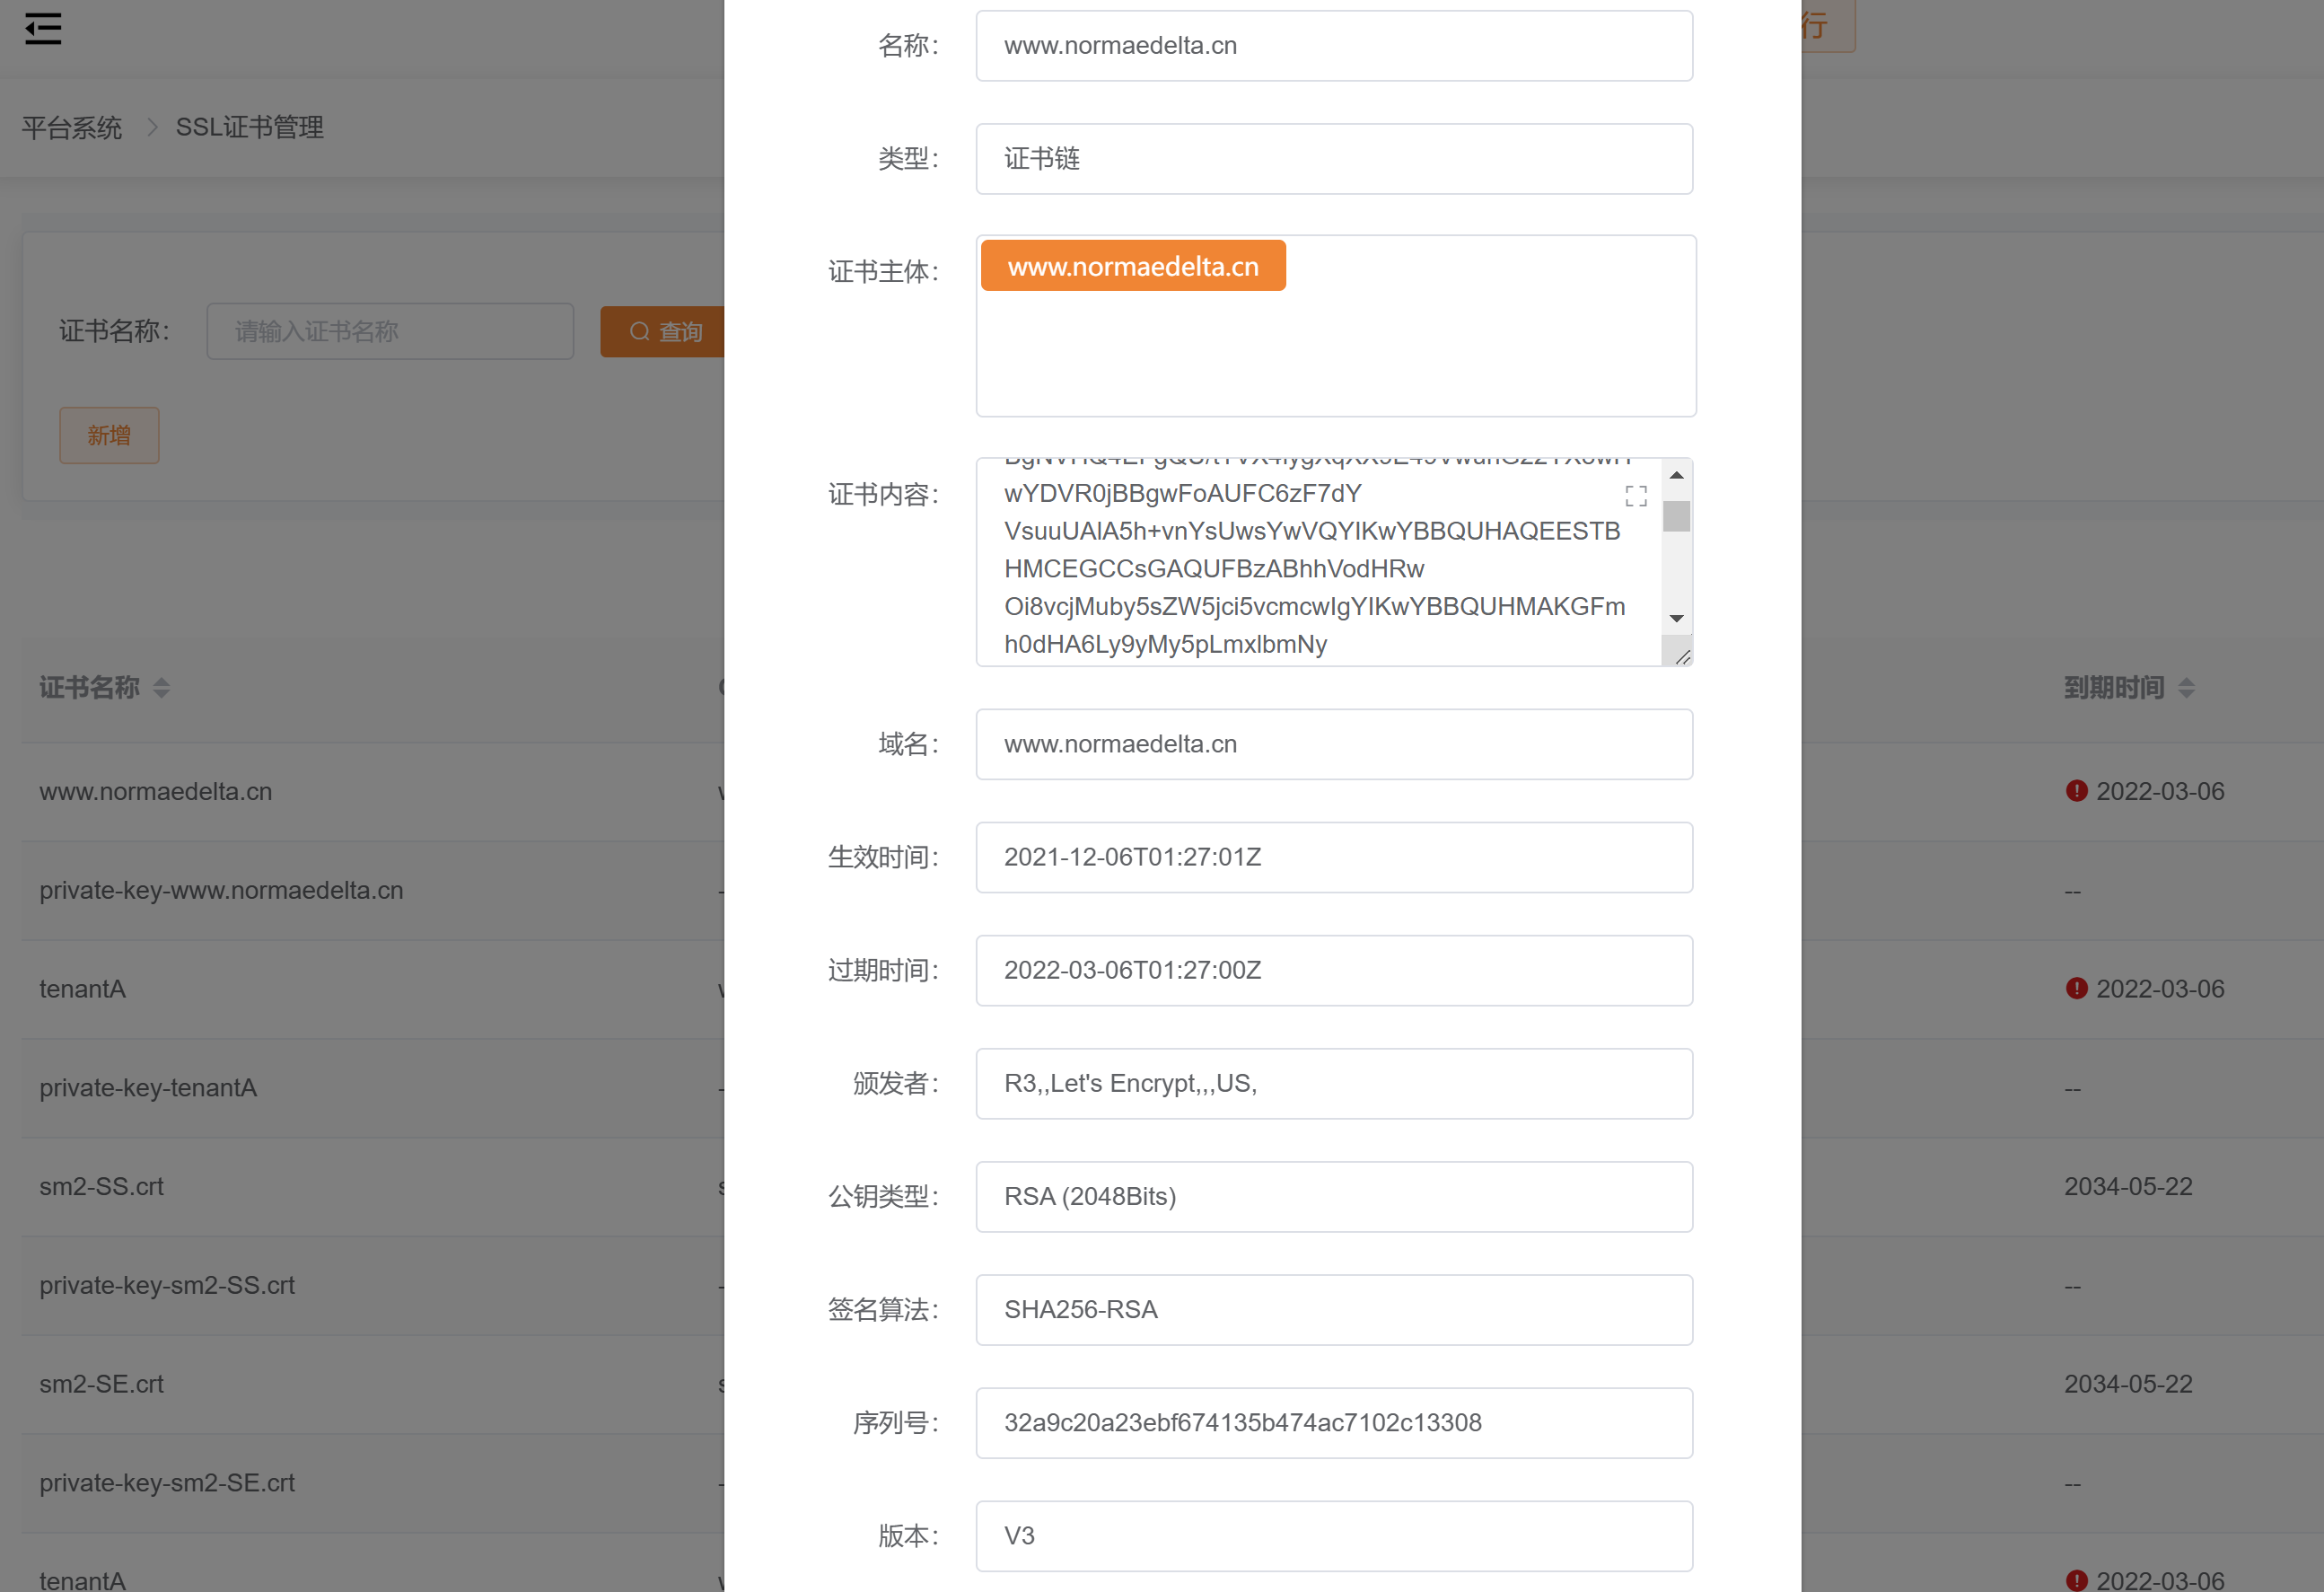The width and height of the screenshot is (2324, 1592).
Task: Click the sort arrows beside 证书名称 header
Action: [162, 688]
